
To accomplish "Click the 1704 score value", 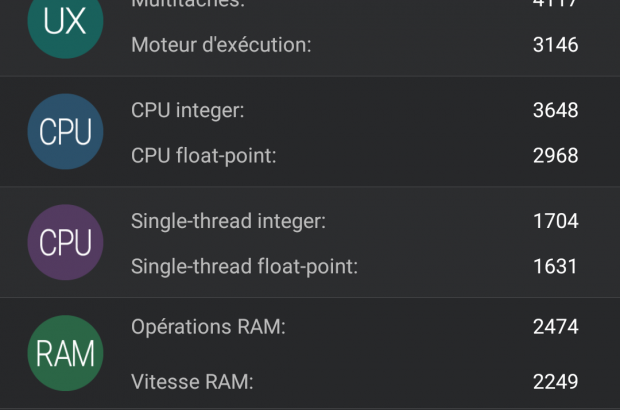I will tap(555, 220).
